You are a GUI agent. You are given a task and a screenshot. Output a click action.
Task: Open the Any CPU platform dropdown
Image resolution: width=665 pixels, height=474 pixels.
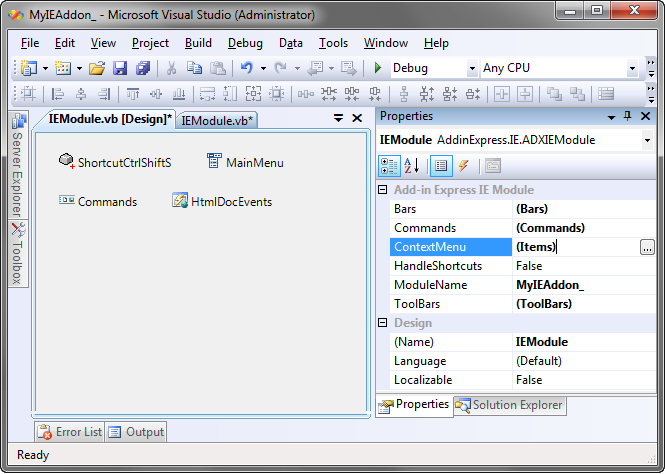pyautogui.click(x=632, y=68)
